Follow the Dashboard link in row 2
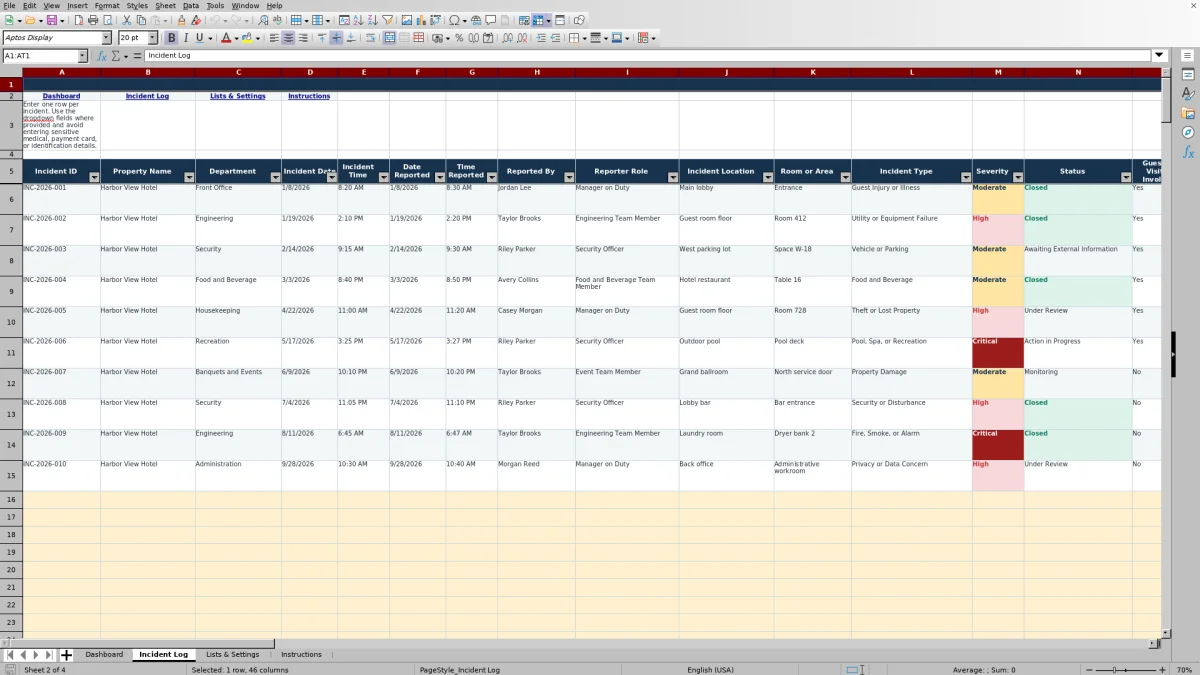Viewport: 1200px width, 675px height. click(62, 96)
